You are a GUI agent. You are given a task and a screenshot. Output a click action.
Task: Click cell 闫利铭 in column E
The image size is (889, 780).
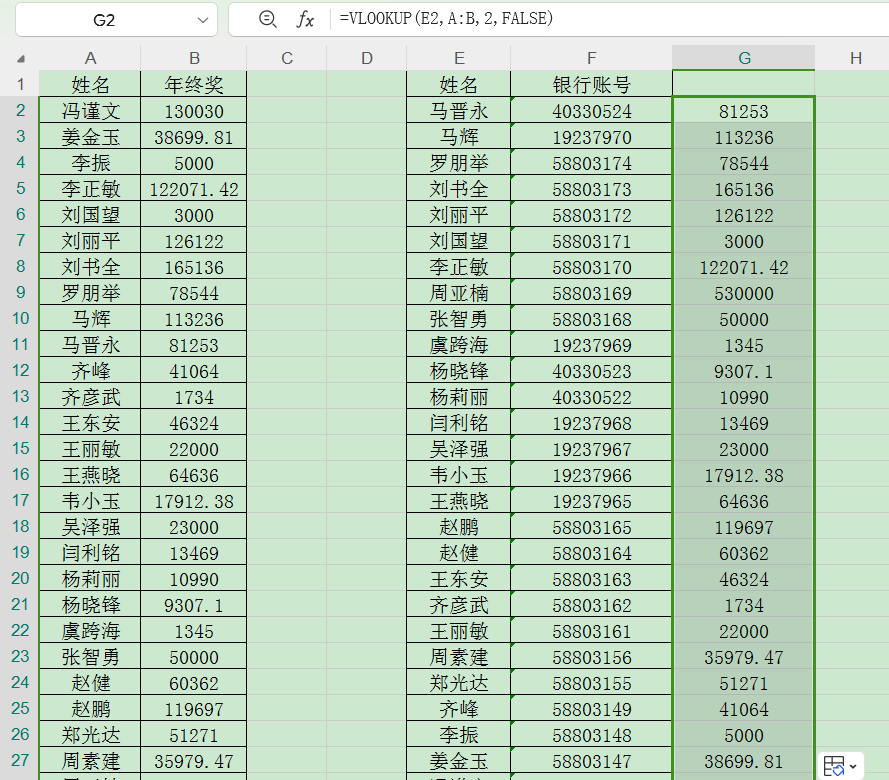459,423
